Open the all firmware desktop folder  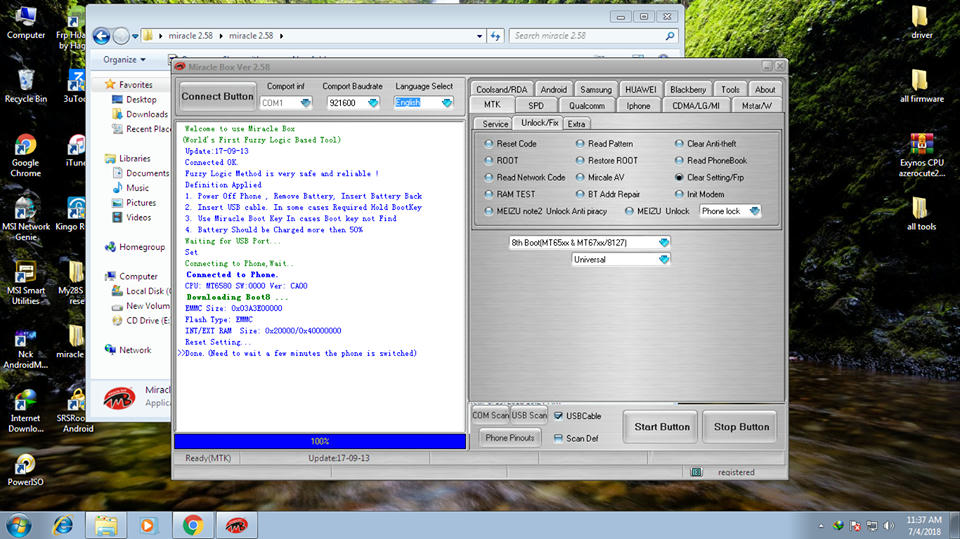(x=921, y=86)
